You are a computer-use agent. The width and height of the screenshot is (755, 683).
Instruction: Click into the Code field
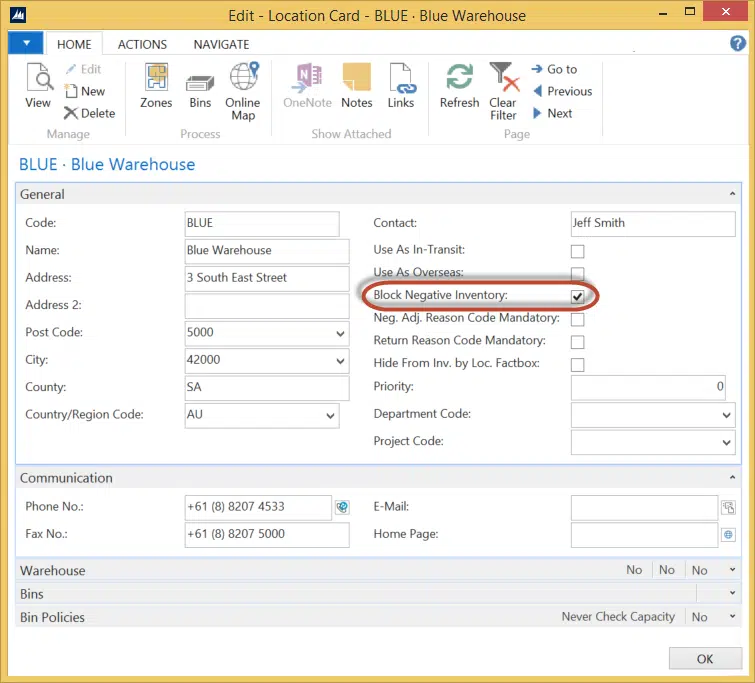pyautogui.click(x=262, y=223)
